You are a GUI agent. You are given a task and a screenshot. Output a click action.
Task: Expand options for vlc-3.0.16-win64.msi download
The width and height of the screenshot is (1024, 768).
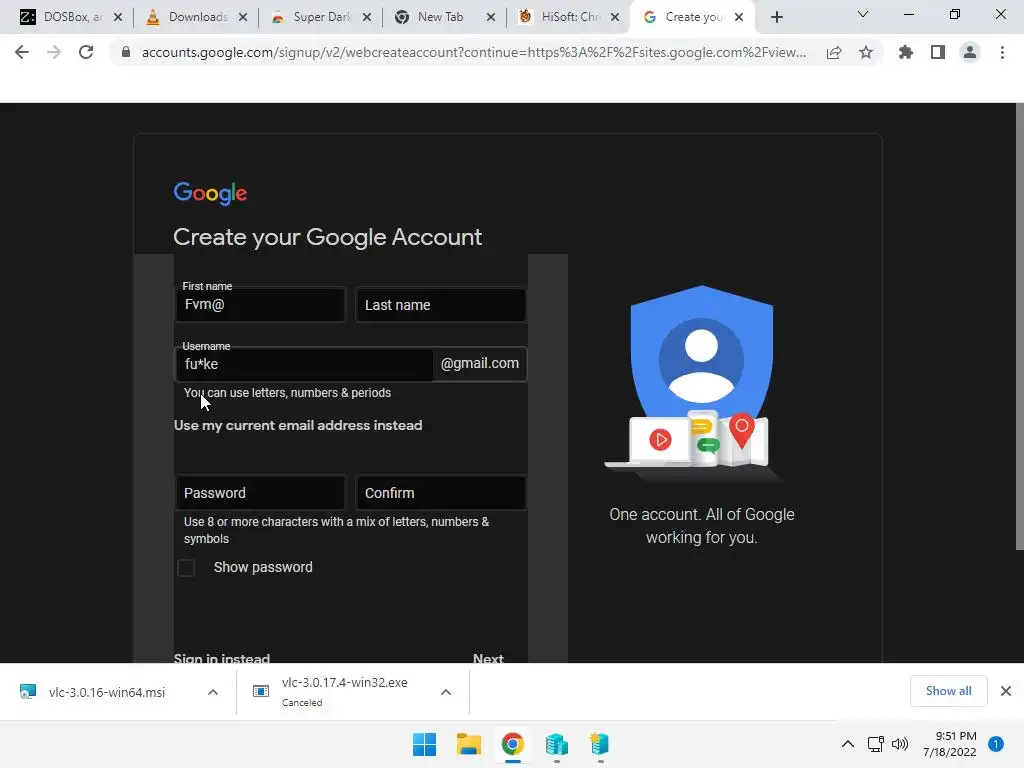[x=213, y=692]
